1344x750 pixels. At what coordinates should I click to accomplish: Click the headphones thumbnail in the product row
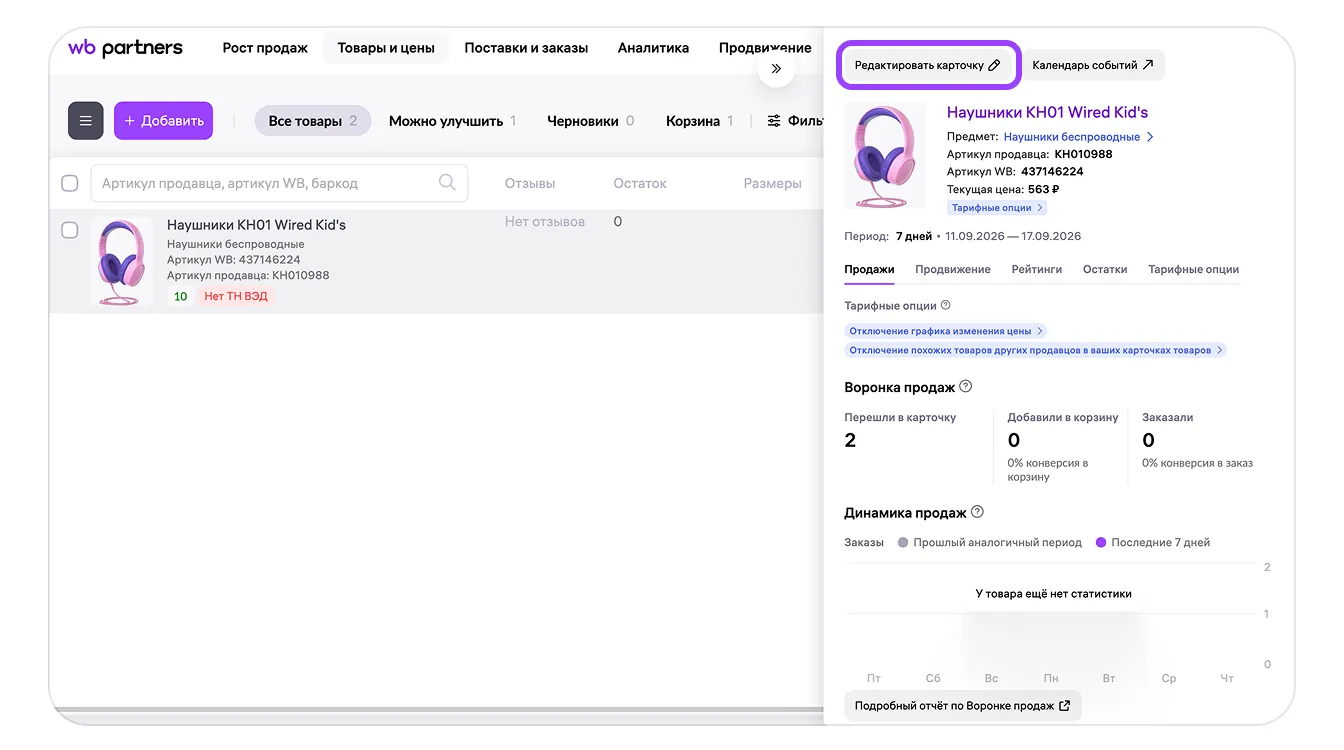tap(122, 262)
